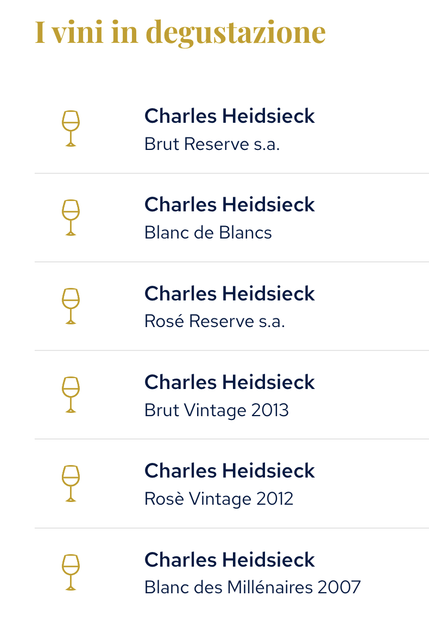The image size is (429, 640).
Task: Click the wine glass icon beside Rosé Reserve s.a.
Action: [71, 306]
